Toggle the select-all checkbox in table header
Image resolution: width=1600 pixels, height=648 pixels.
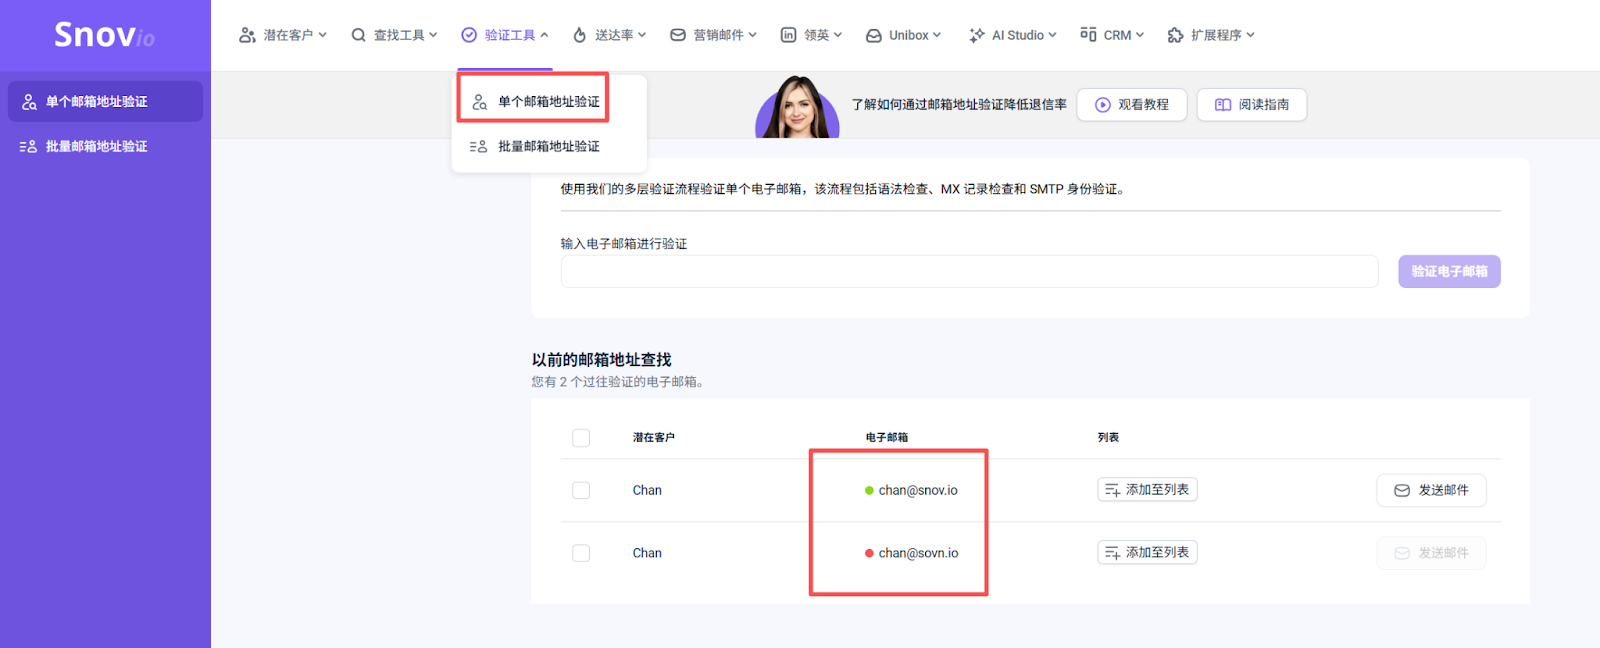click(x=581, y=438)
